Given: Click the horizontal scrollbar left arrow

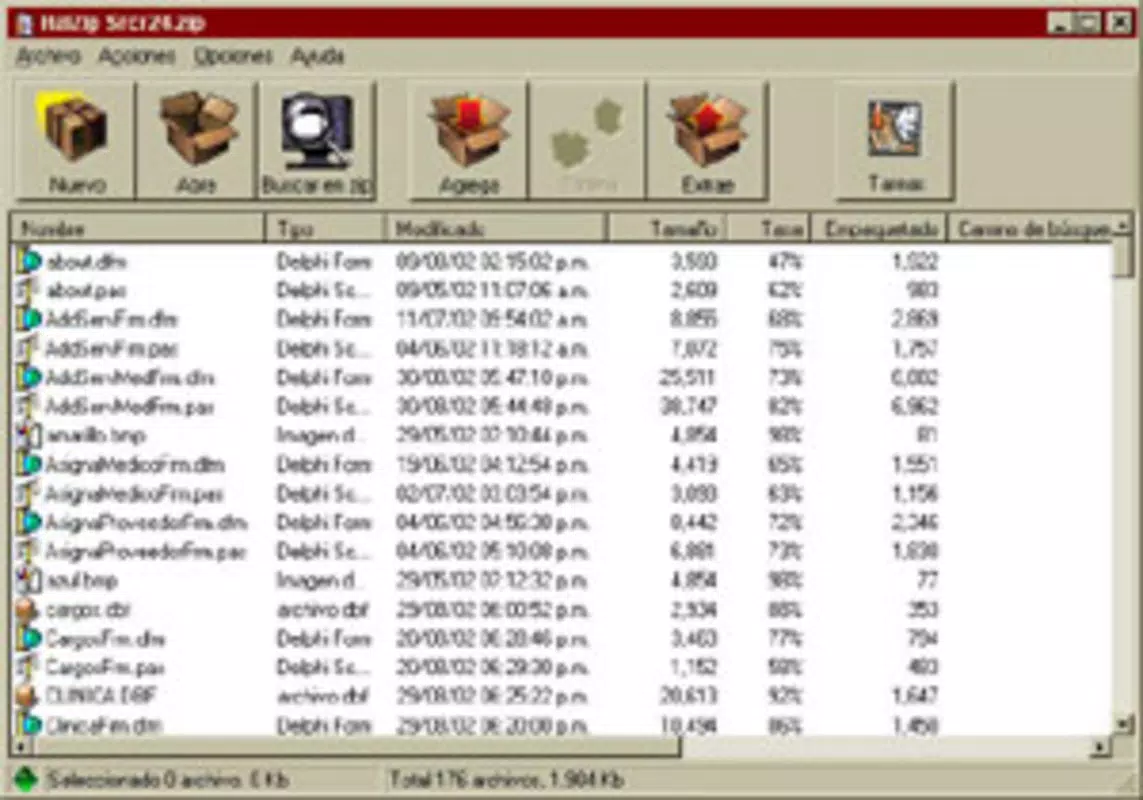Looking at the screenshot, I should (x=22, y=747).
